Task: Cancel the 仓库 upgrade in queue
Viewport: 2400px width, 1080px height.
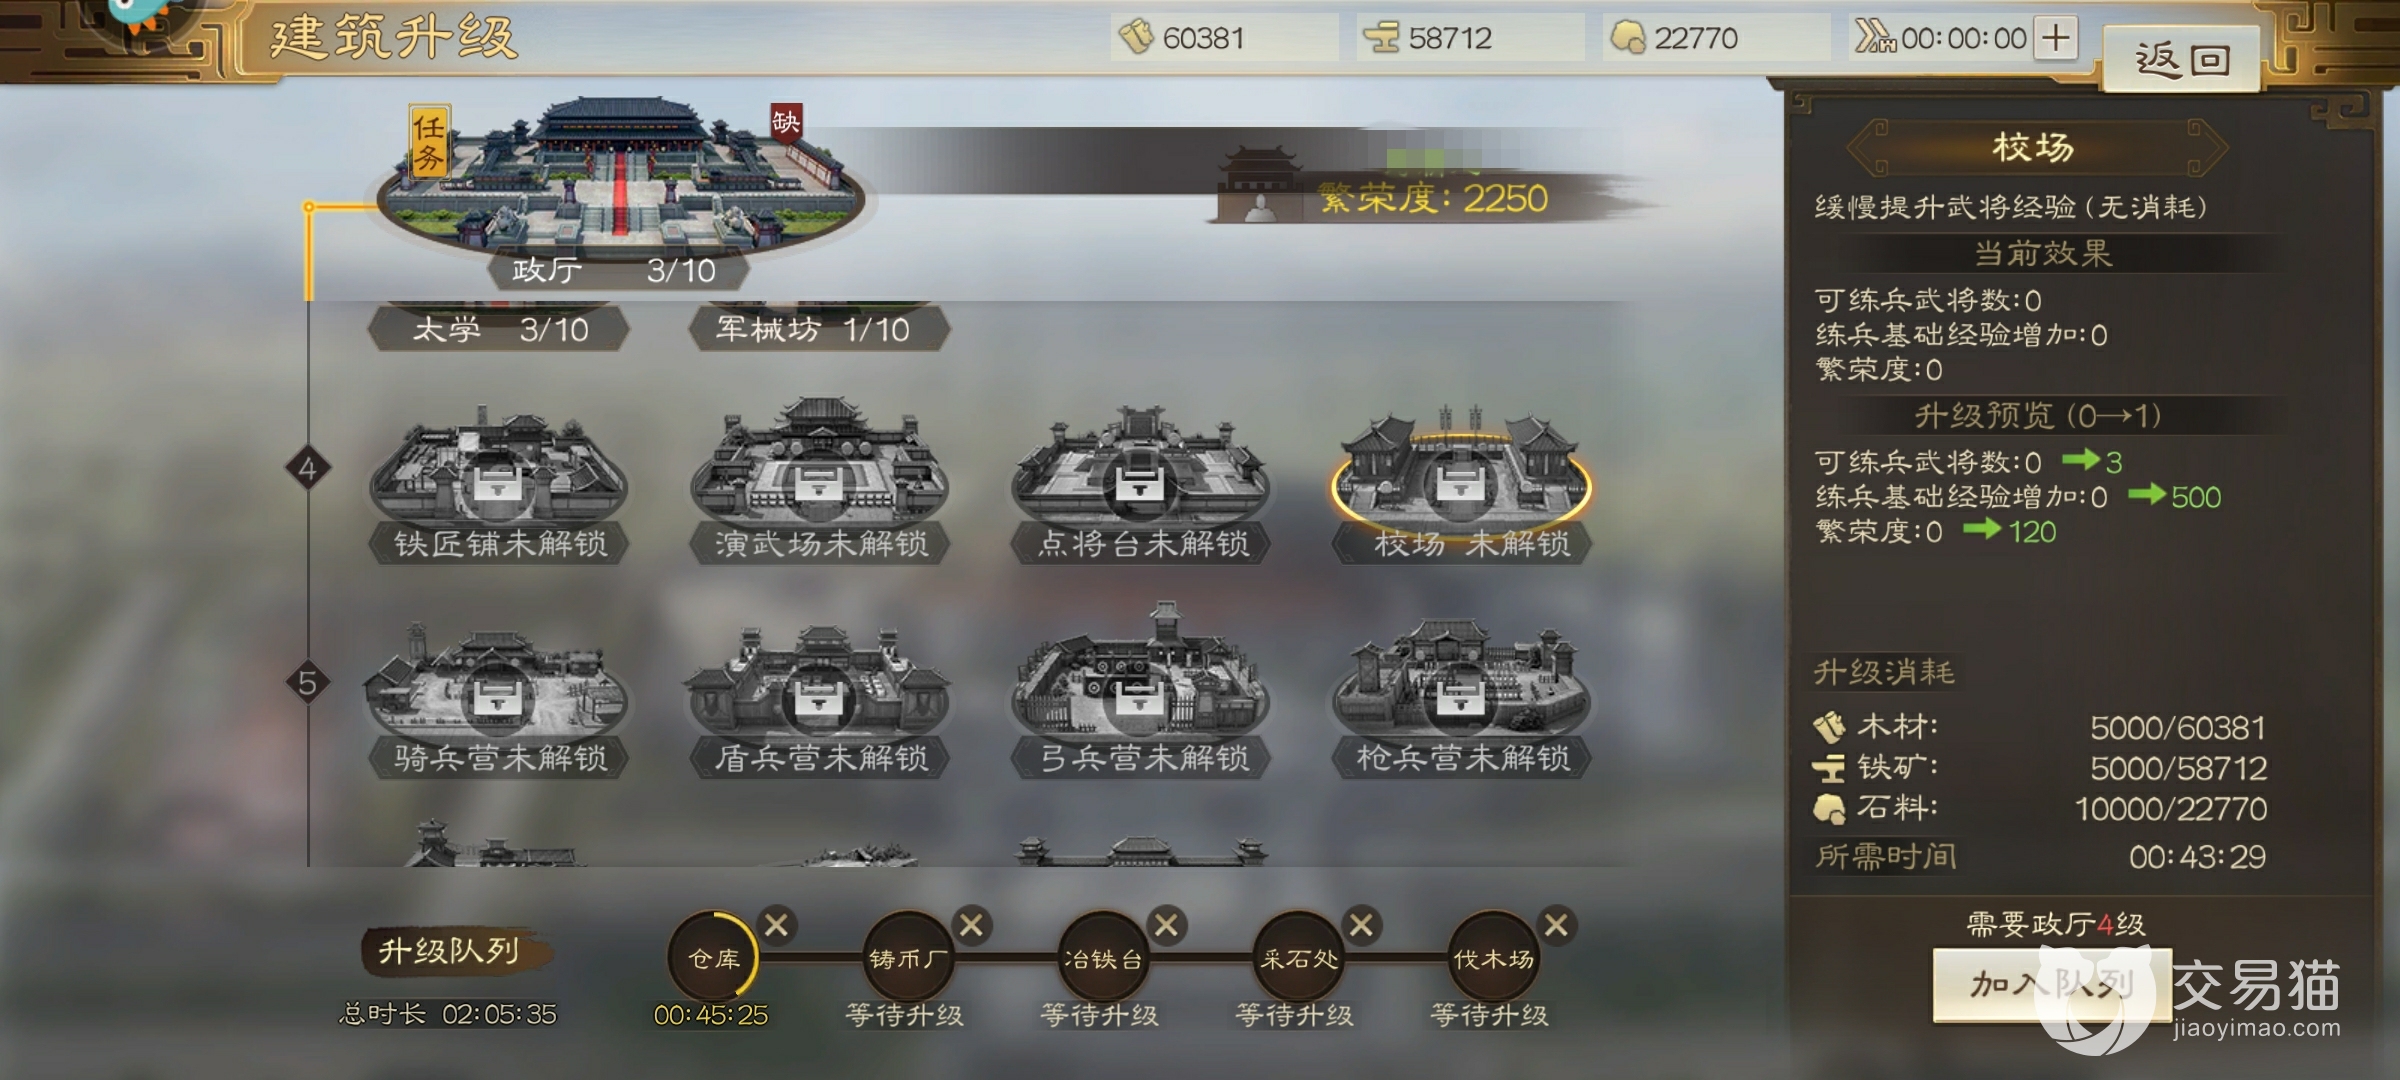Action: click(776, 925)
